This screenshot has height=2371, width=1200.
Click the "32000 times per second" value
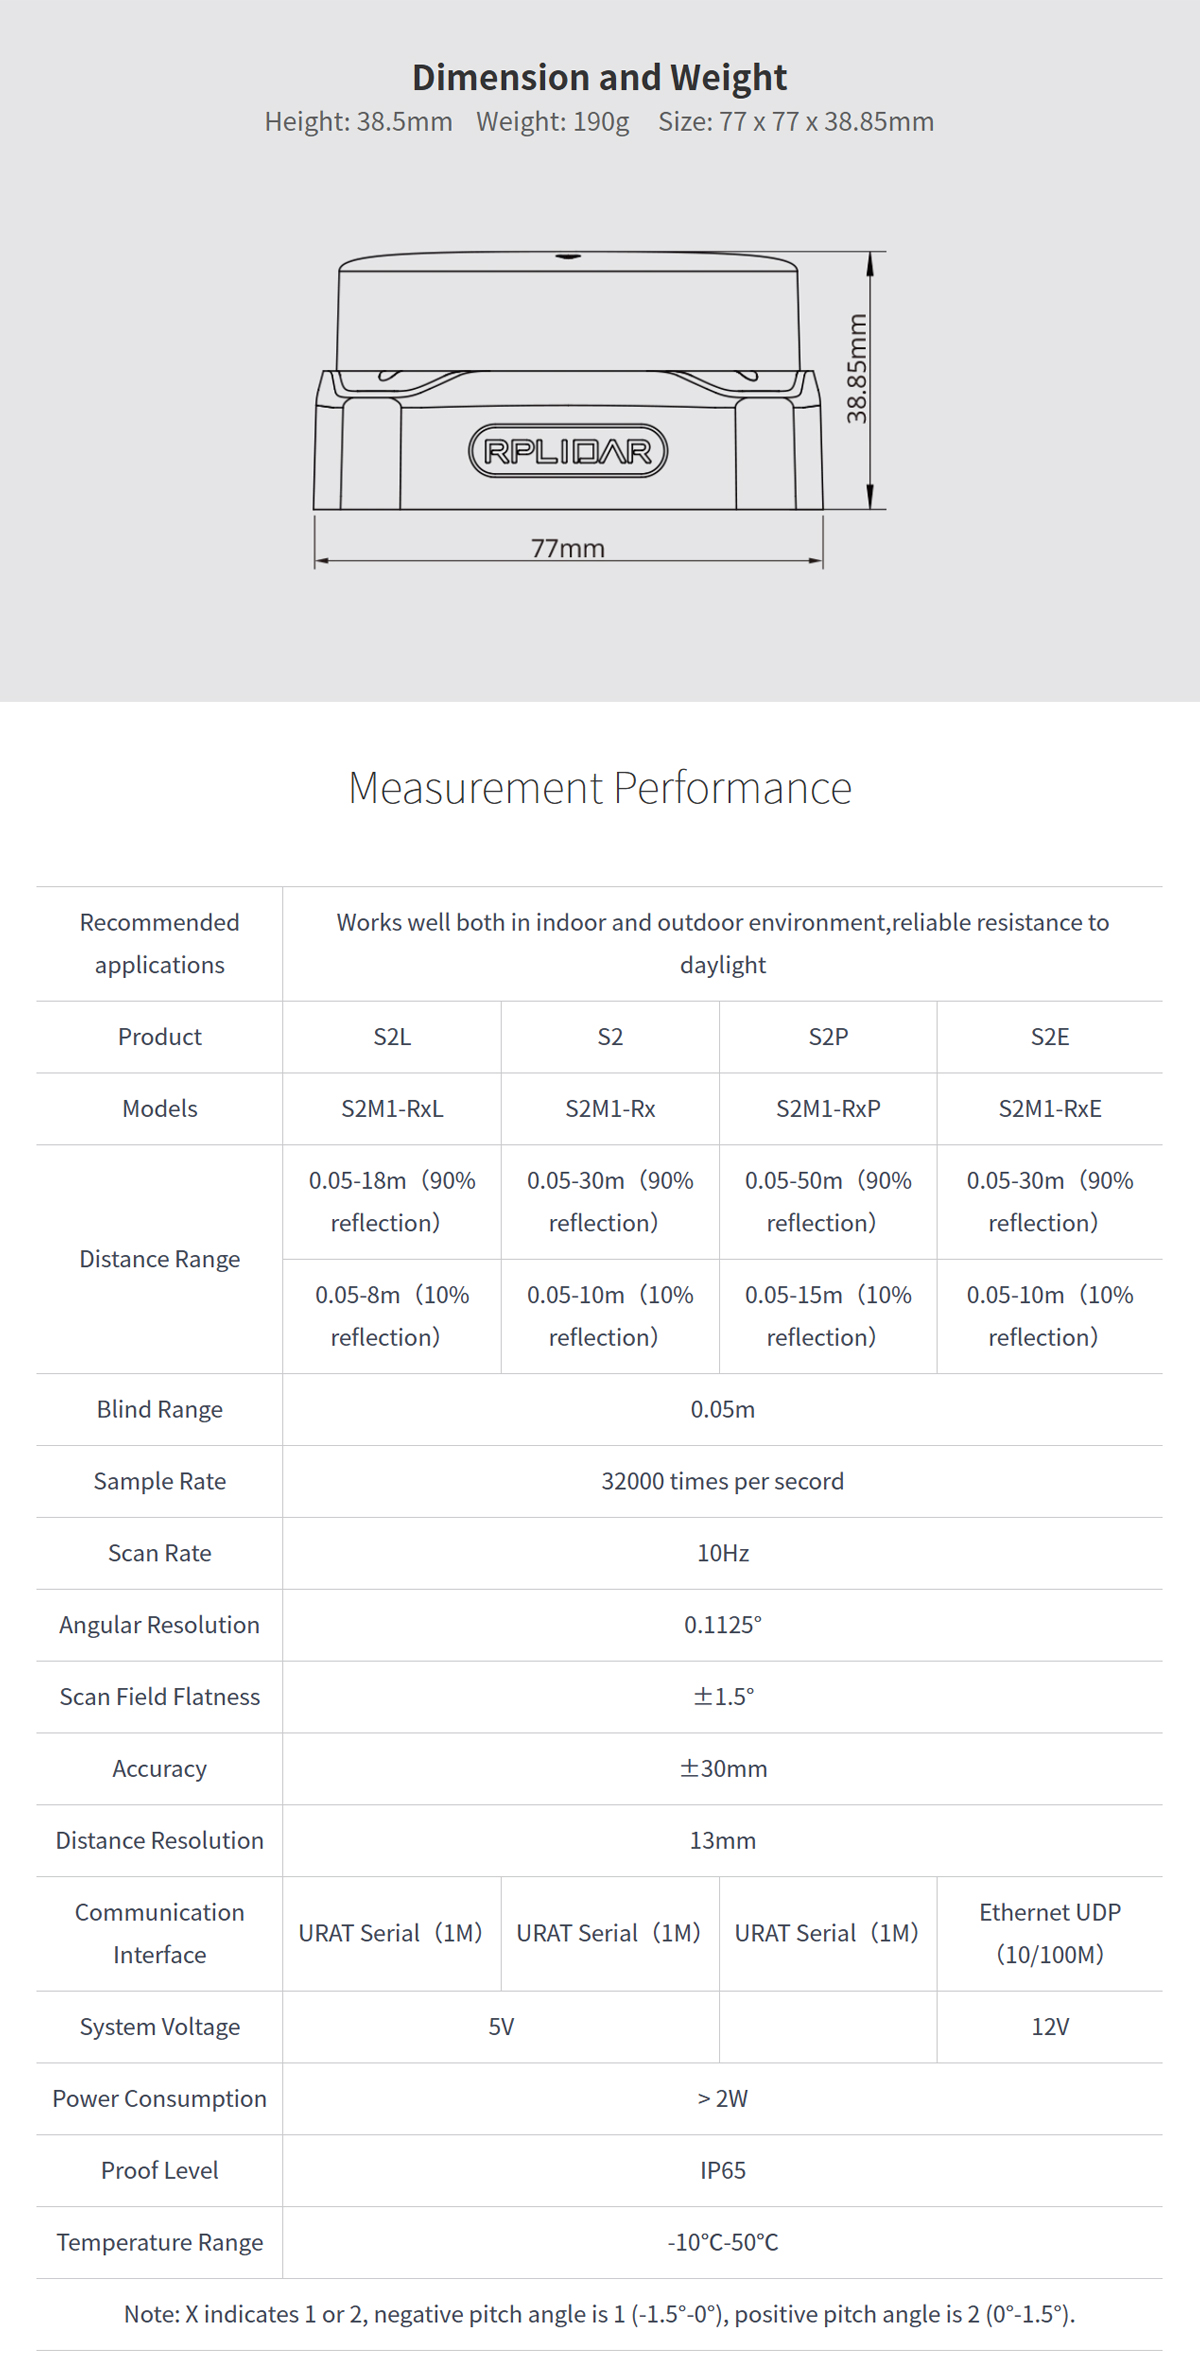point(722,1481)
